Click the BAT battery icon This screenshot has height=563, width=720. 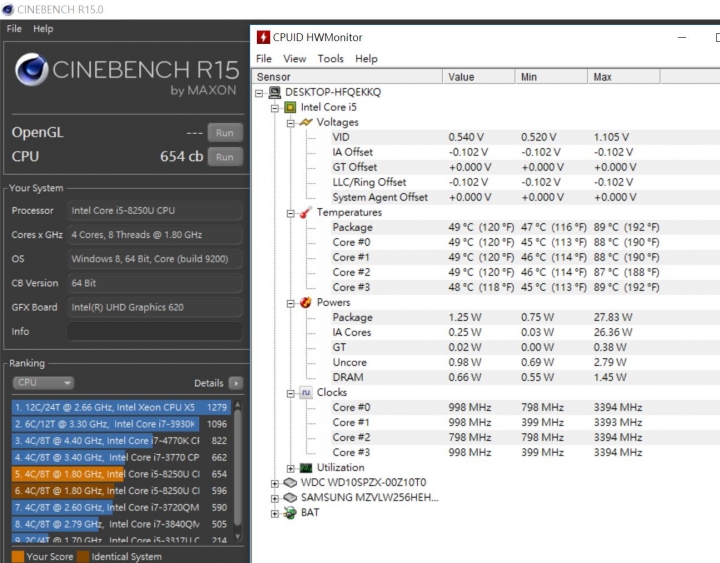[x=290, y=512]
